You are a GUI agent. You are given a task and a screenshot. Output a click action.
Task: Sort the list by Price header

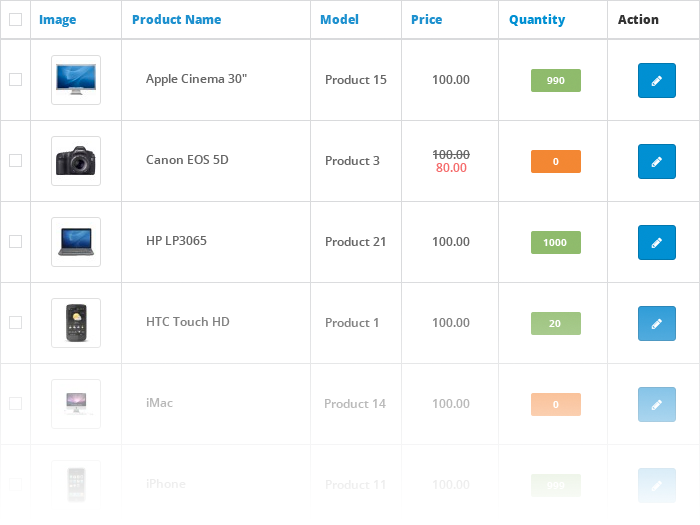pyautogui.click(x=426, y=20)
